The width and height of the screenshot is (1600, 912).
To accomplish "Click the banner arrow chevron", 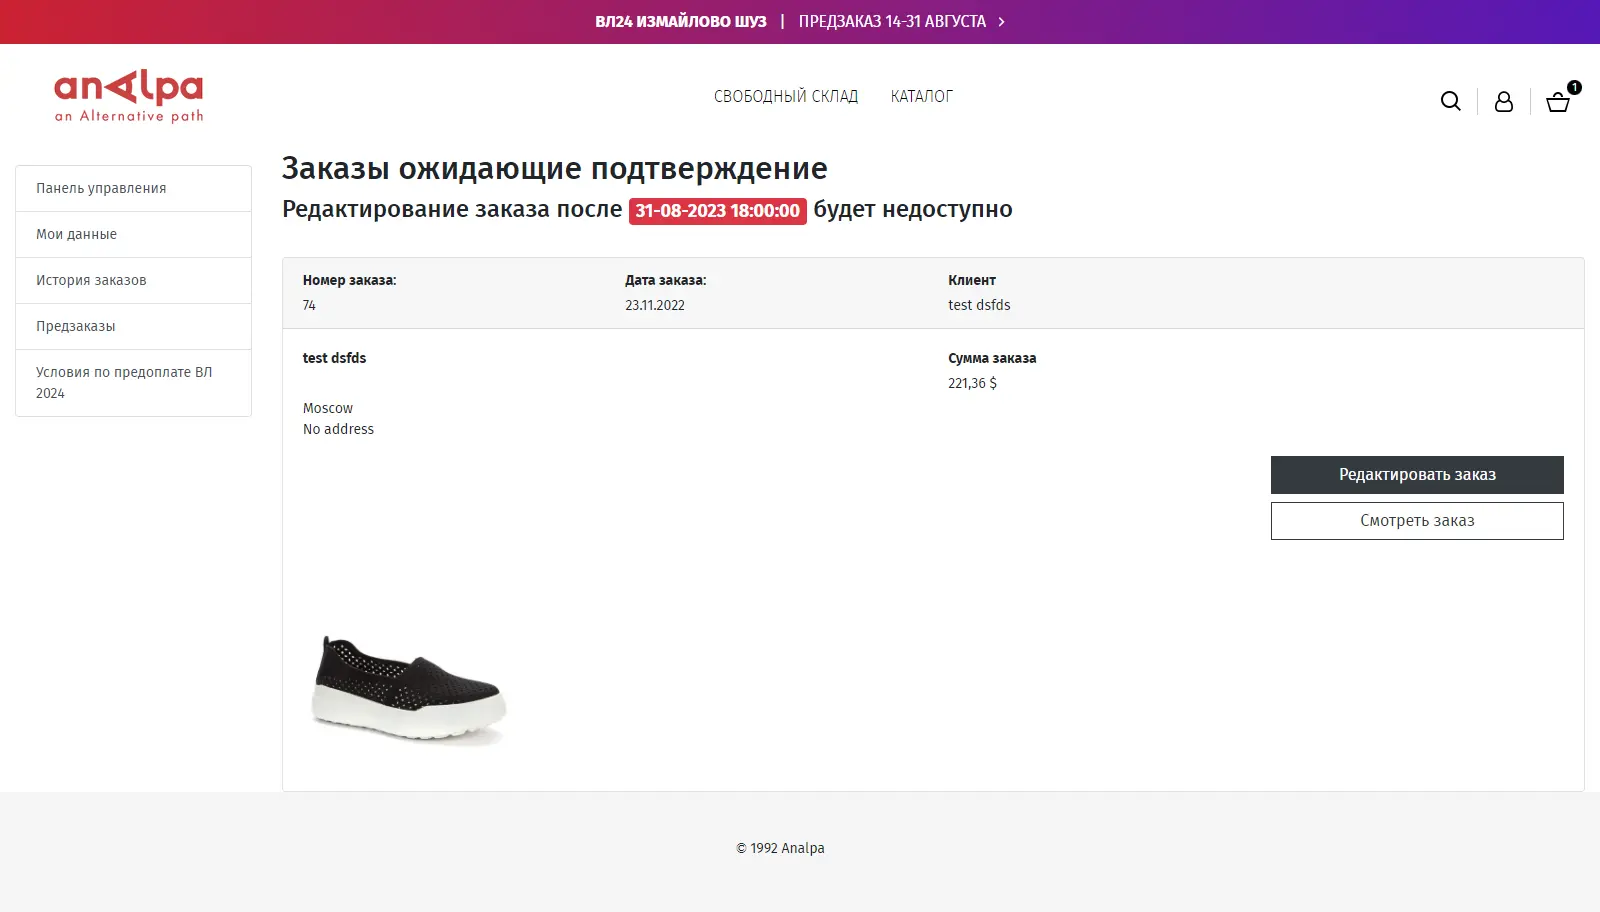I will [1001, 22].
